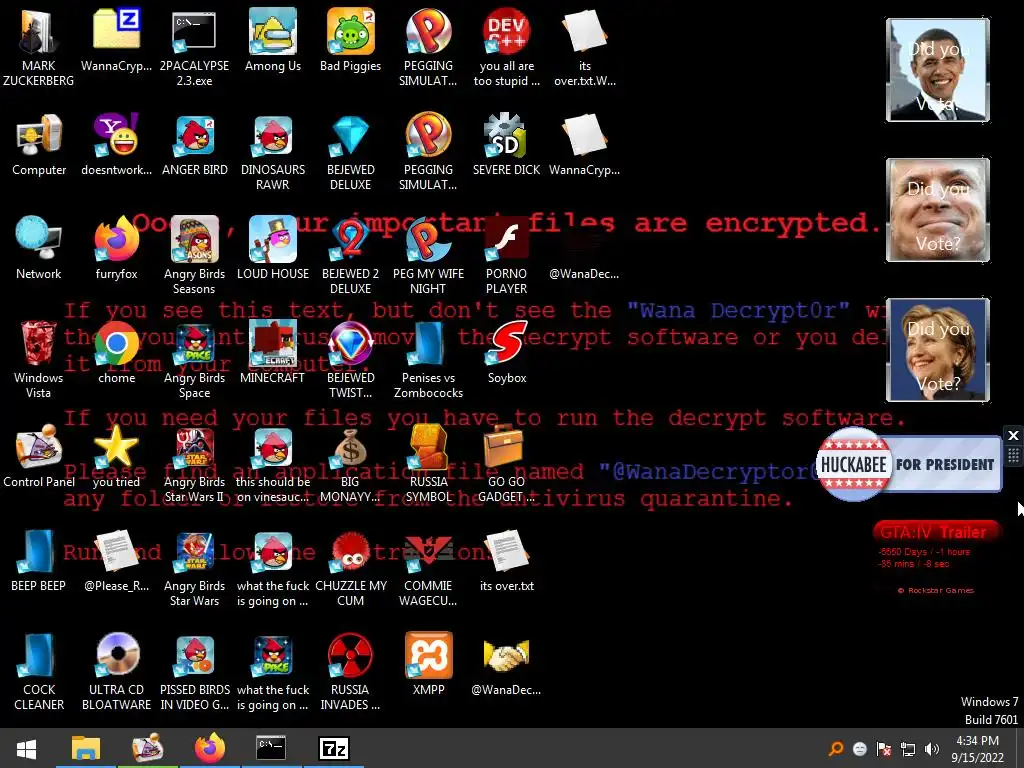Open the MARK ZUCKERBERG desktop icon
1024x768 pixels.
click(39, 47)
